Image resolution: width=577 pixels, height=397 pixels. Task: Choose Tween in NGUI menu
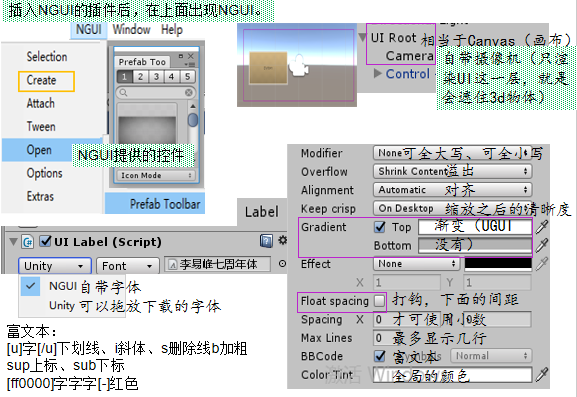(41, 127)
